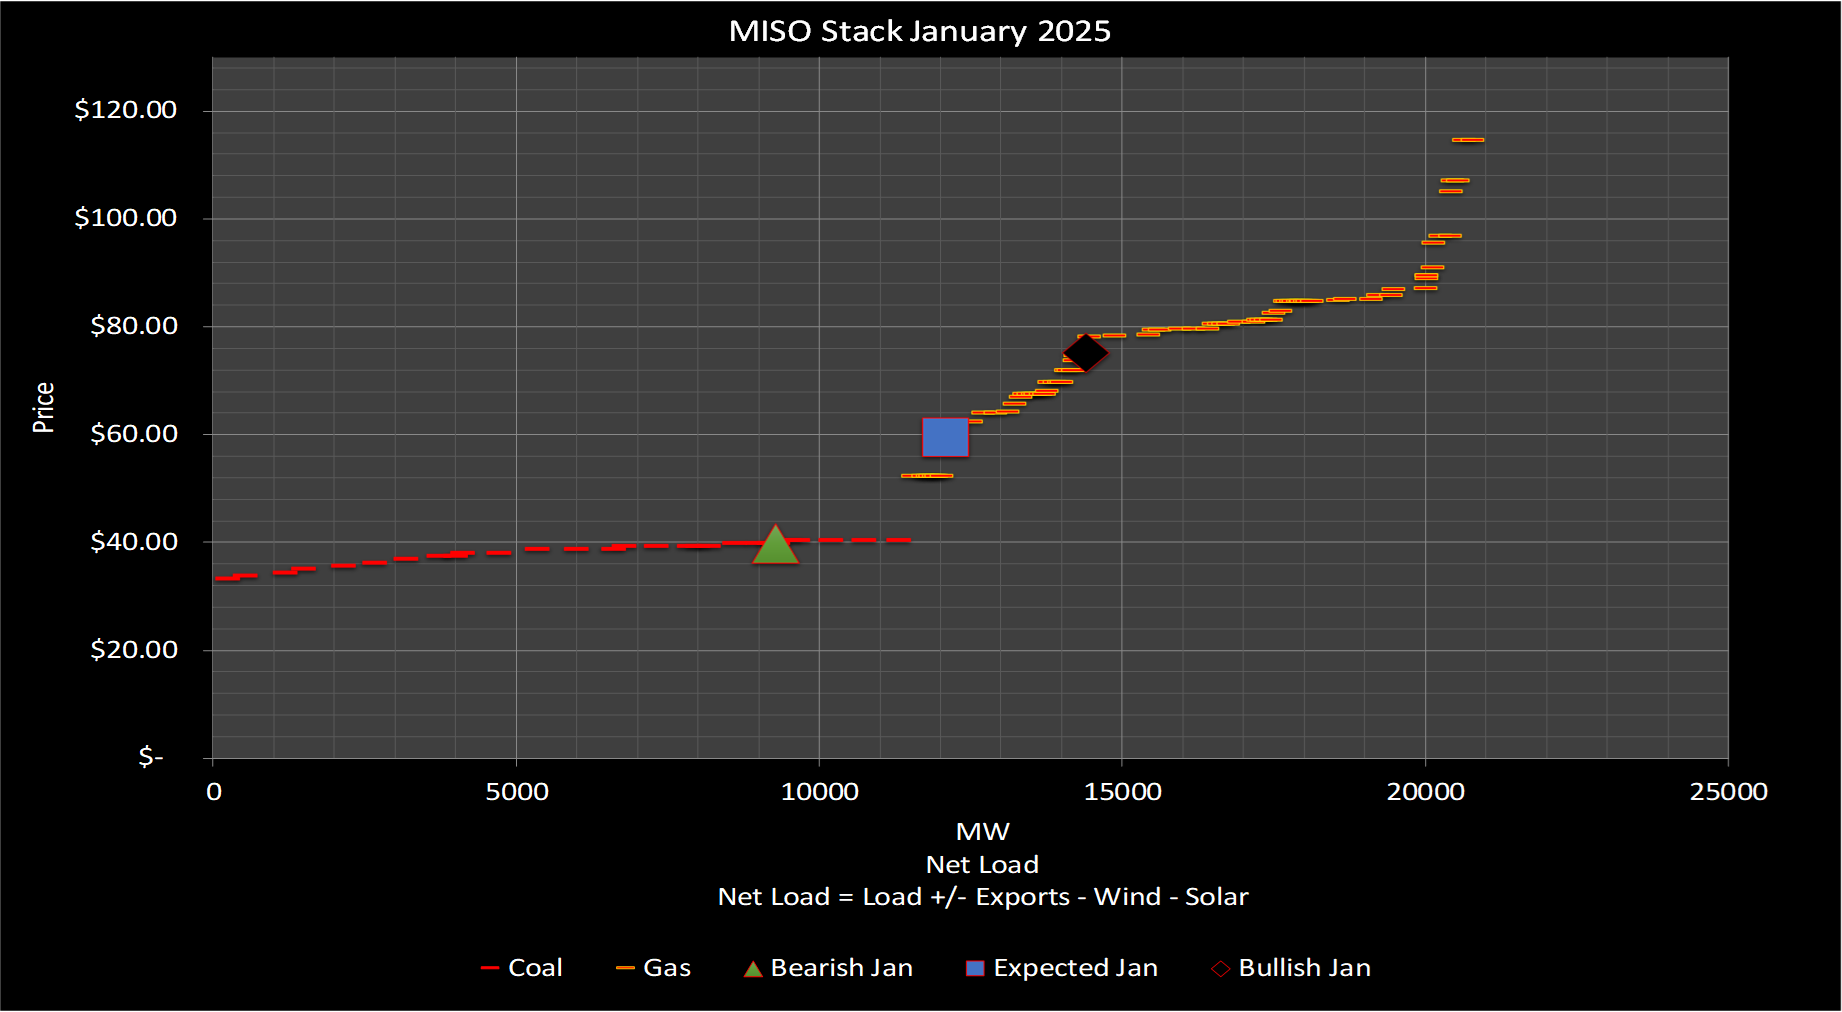Screen dimensions: 1842x1012
Task: Click the orange Gas legend dash
Action: click(x=625, y=969)
